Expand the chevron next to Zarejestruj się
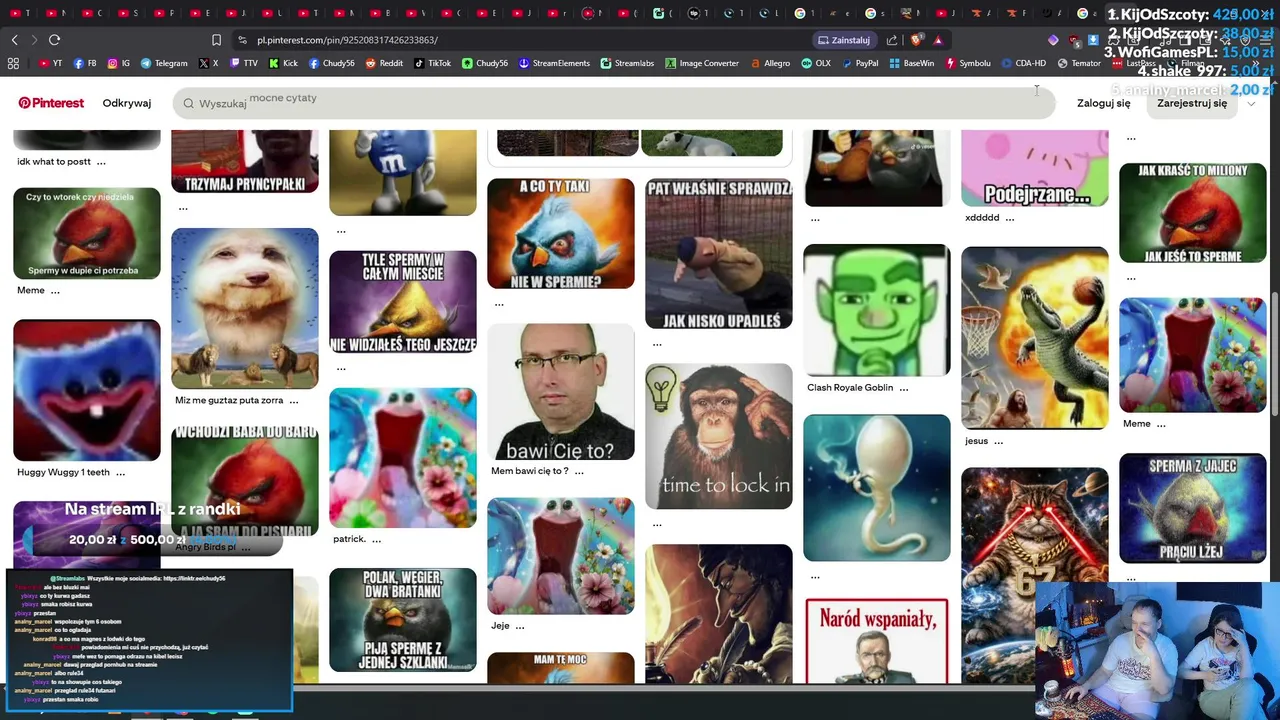Image resolution: width=1280 pixels, height=720 pixels. [x=1251, y=103]
